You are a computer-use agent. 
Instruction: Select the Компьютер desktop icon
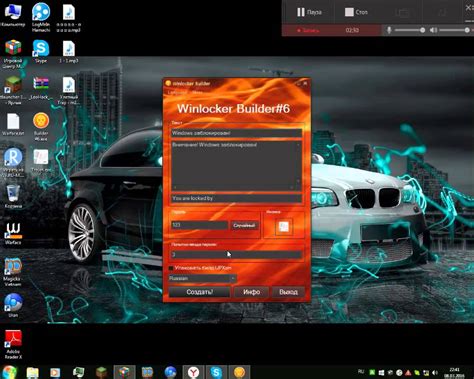pos(13,15)
